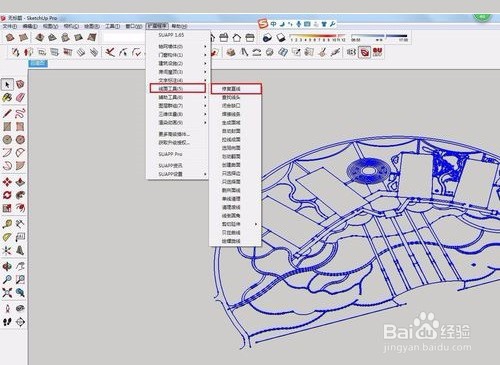
Task: Open the 相机(C) menu
Action: (x=71, y=26)
